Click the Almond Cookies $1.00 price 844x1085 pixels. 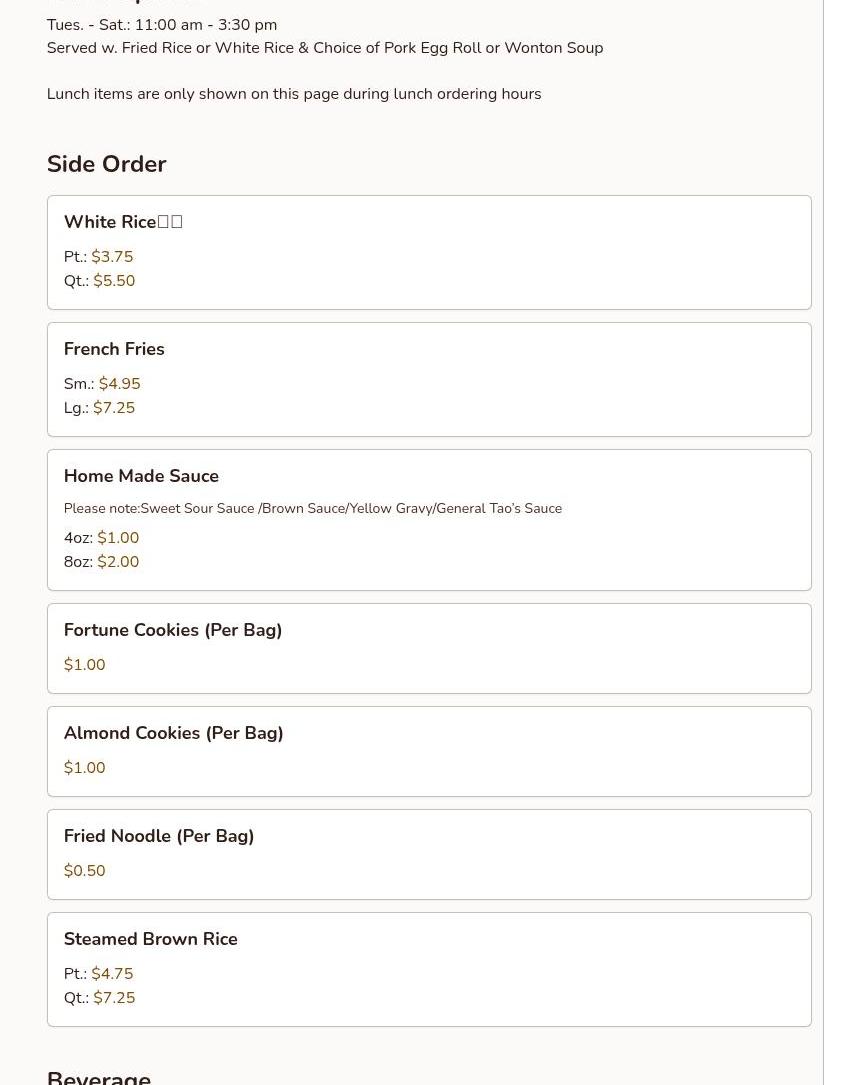84,768
